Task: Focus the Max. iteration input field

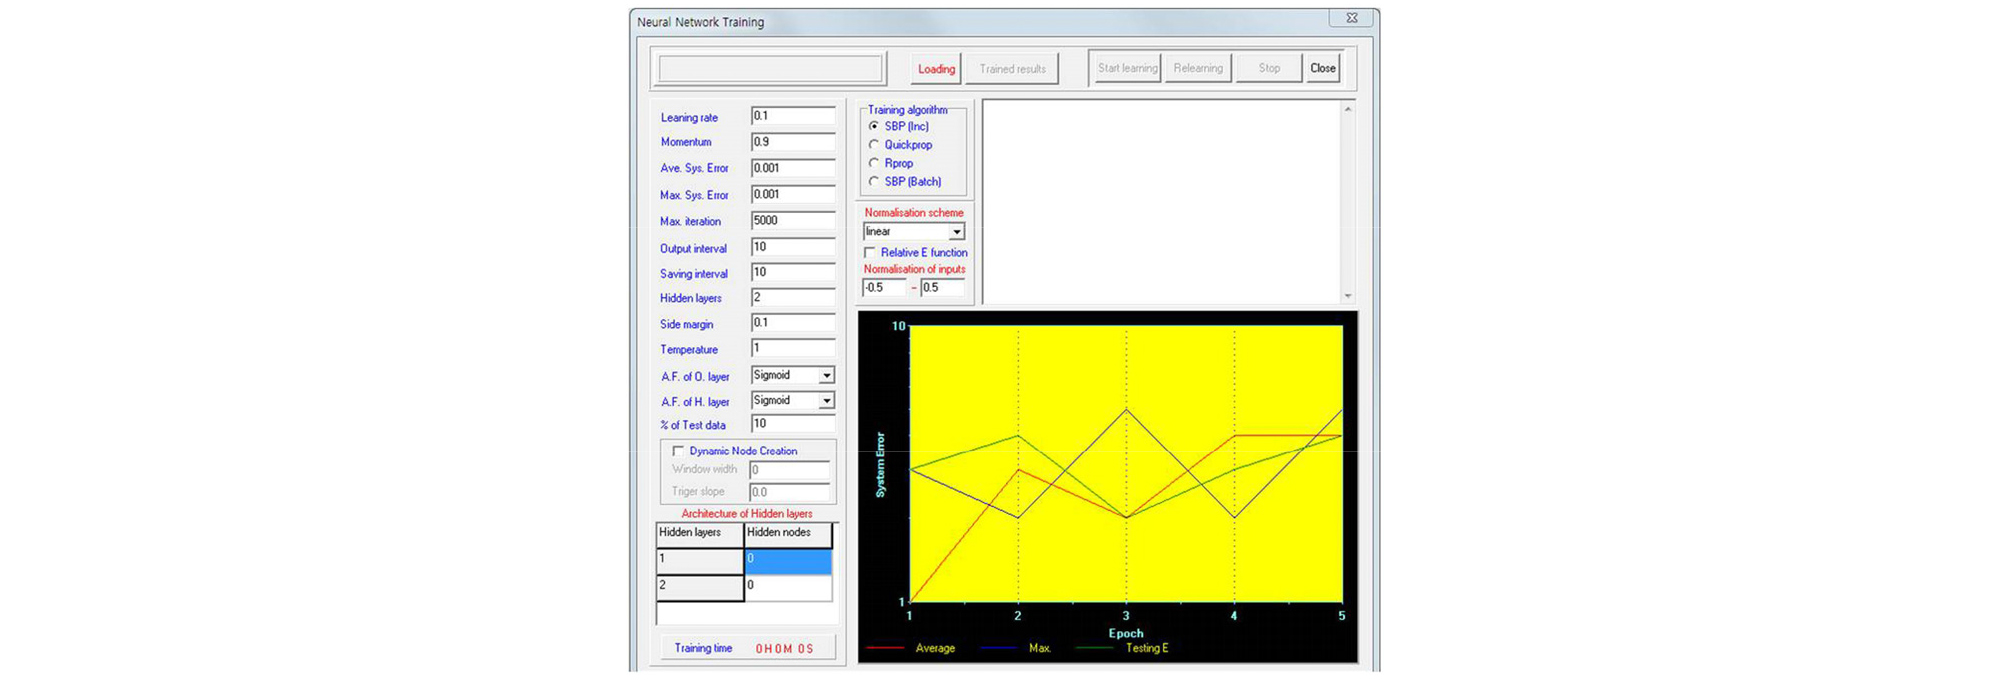Action: pos(792,221)
